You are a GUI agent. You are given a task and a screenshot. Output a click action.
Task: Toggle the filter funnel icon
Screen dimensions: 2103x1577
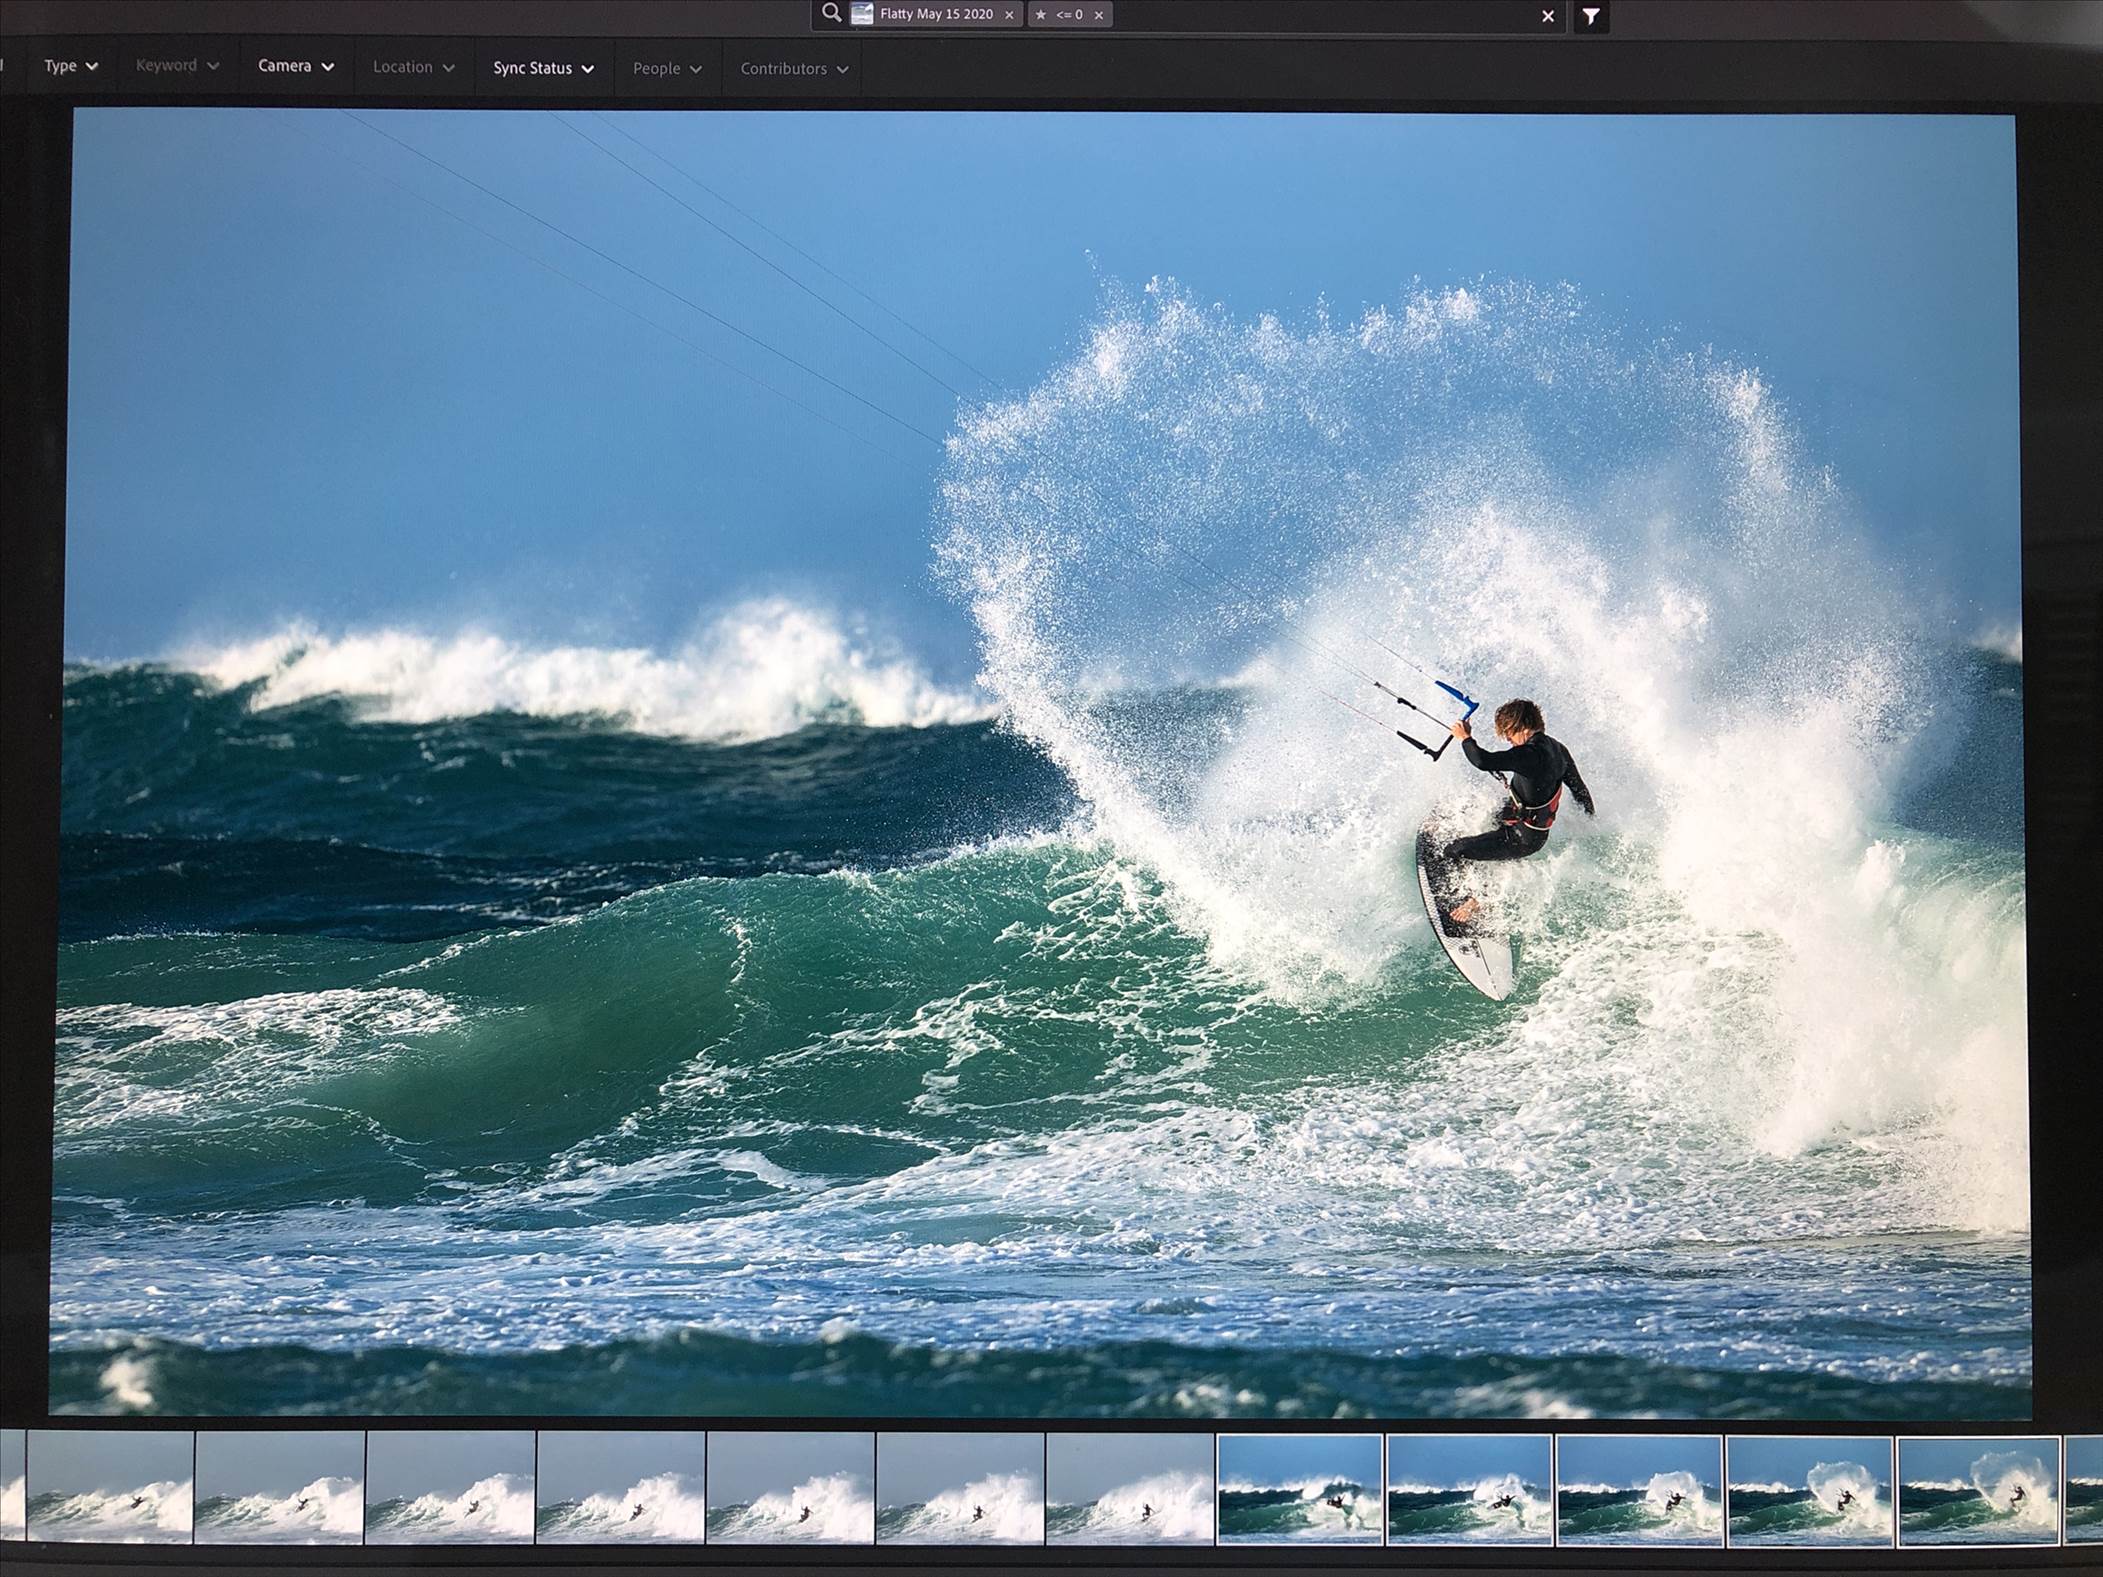1590,17
